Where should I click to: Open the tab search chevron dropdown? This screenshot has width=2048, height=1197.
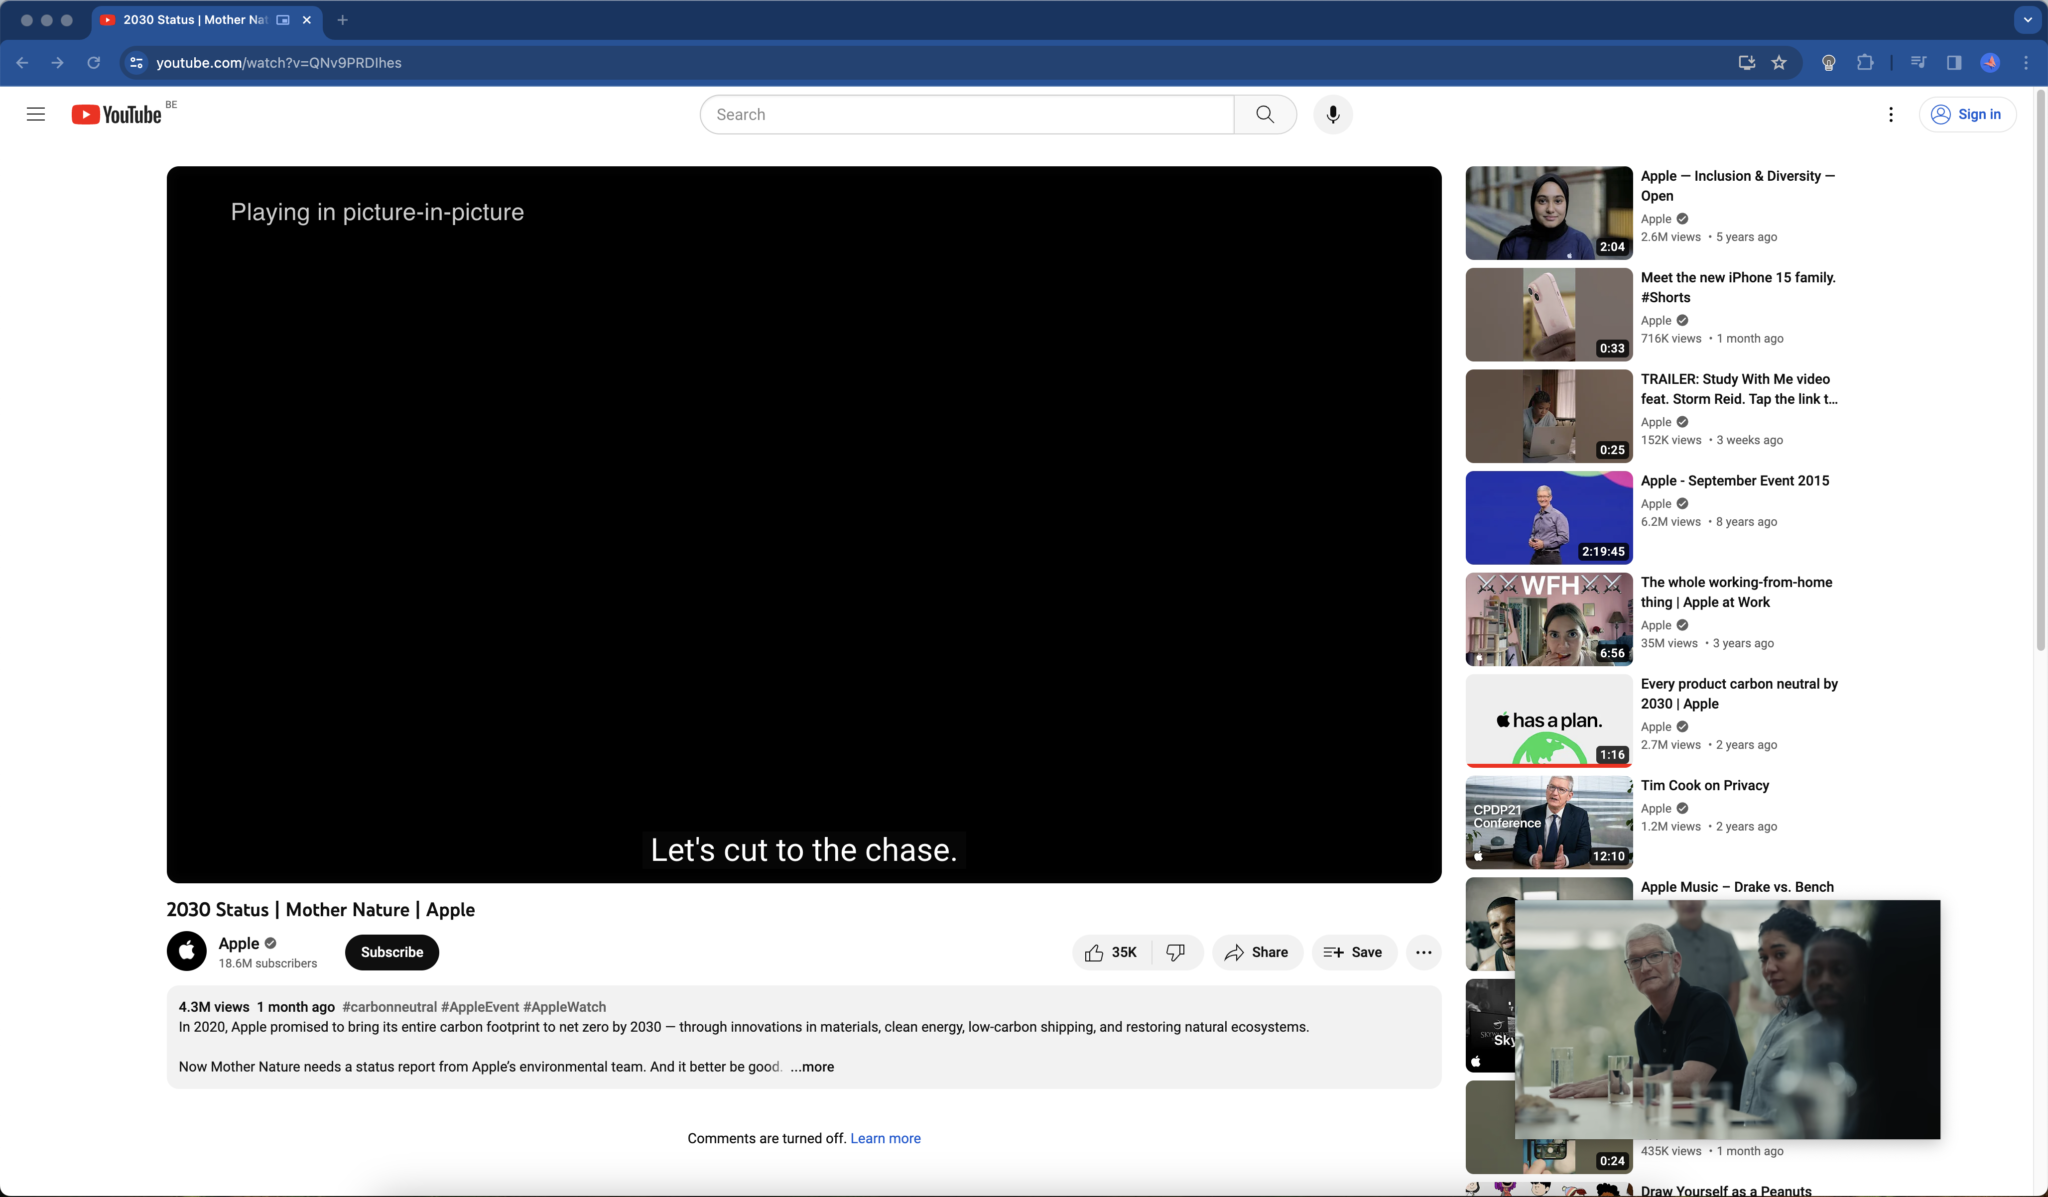(x=2026, y=20)
